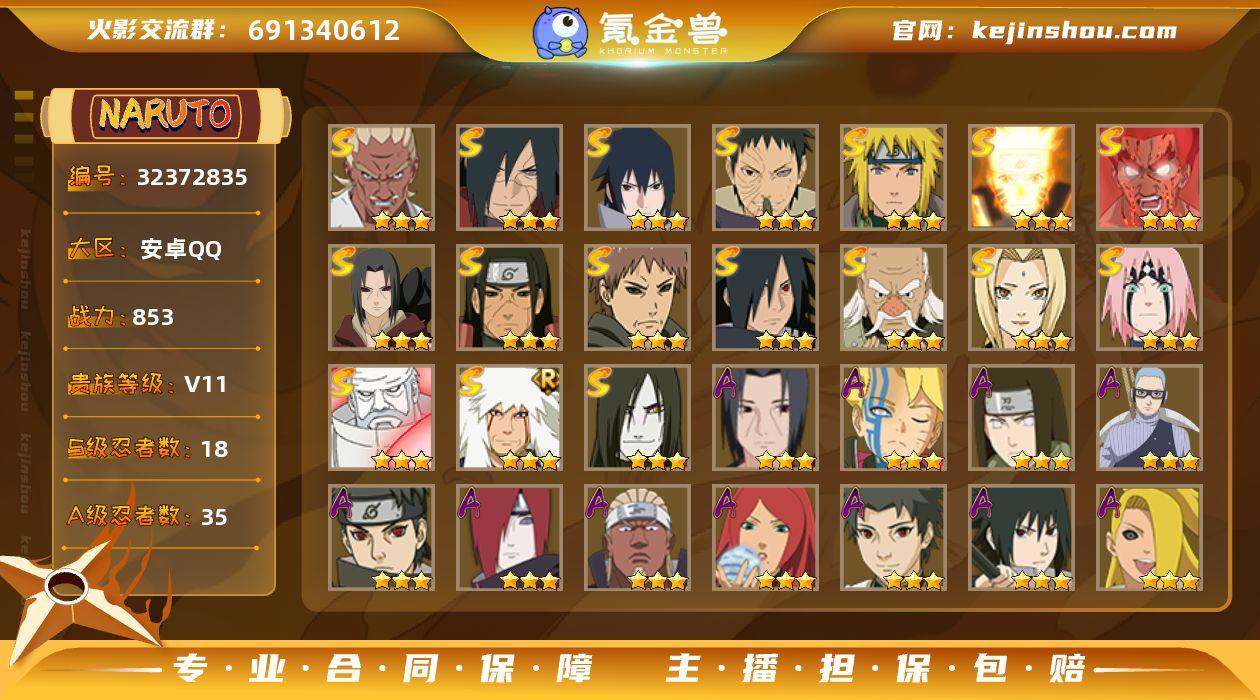Select the red-haired ninja holding a blue orb

tap(765, 538)
